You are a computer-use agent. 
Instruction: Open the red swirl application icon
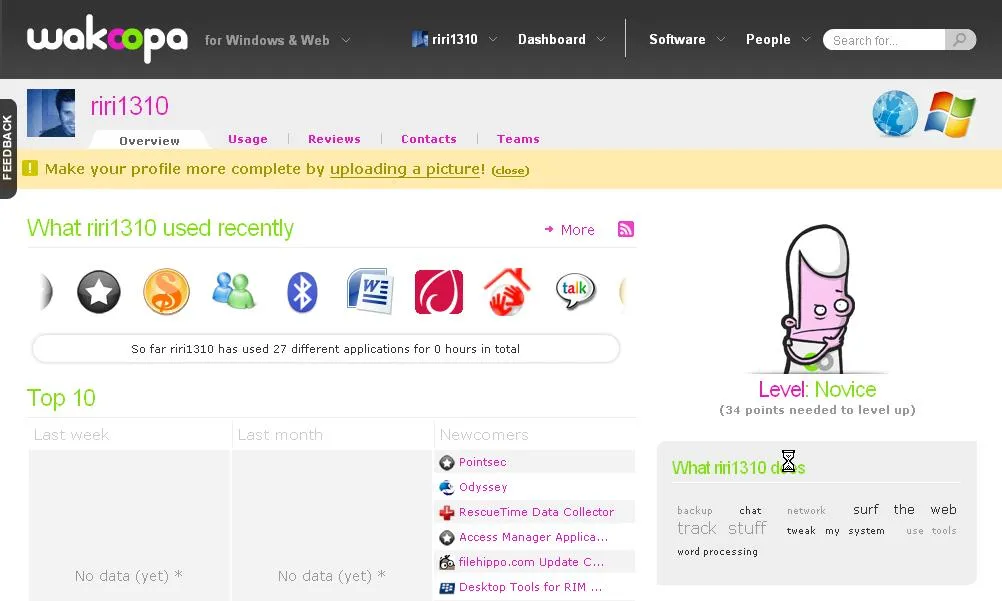[x=438, y=292]
